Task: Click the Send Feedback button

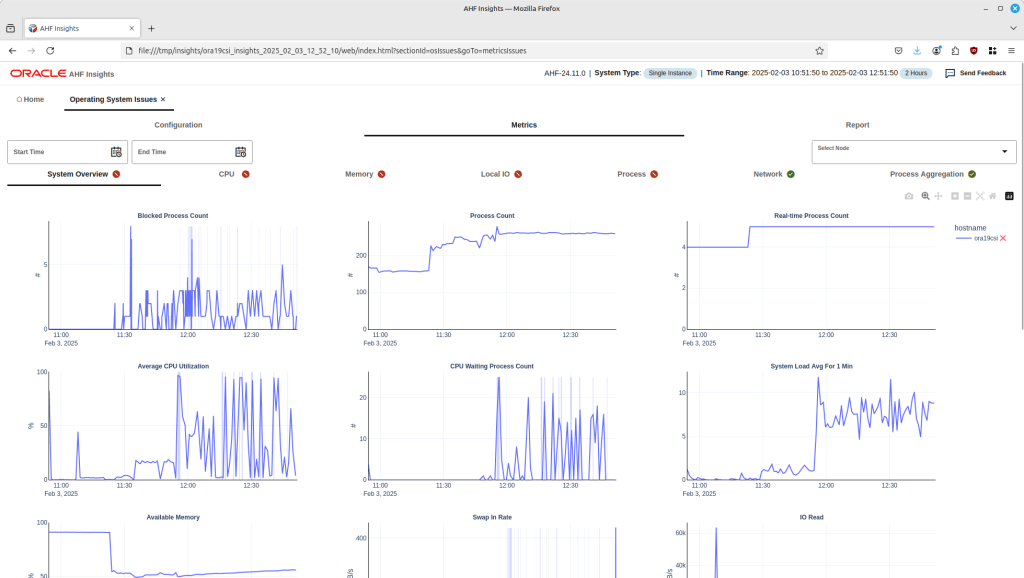Action: tap(975, 73)
